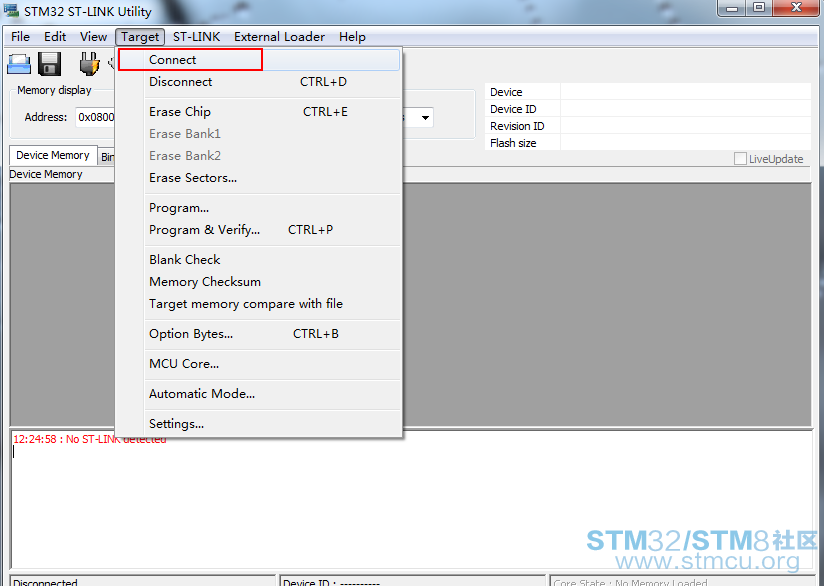Select Target memory compare with file
Image resolution: width=824 pixels, height=586 pixels.
click(259, 304)
